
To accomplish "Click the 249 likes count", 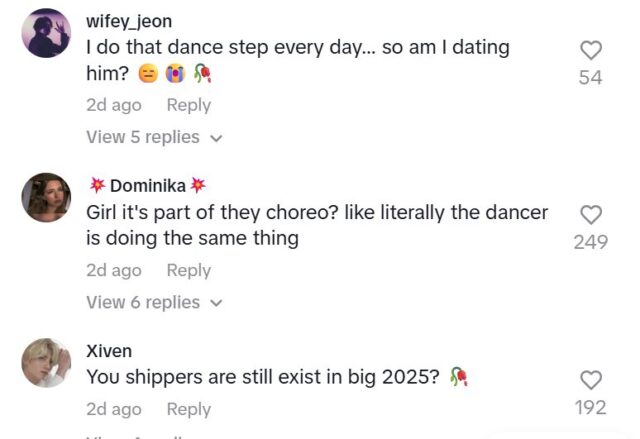I will tap(591, 241).
